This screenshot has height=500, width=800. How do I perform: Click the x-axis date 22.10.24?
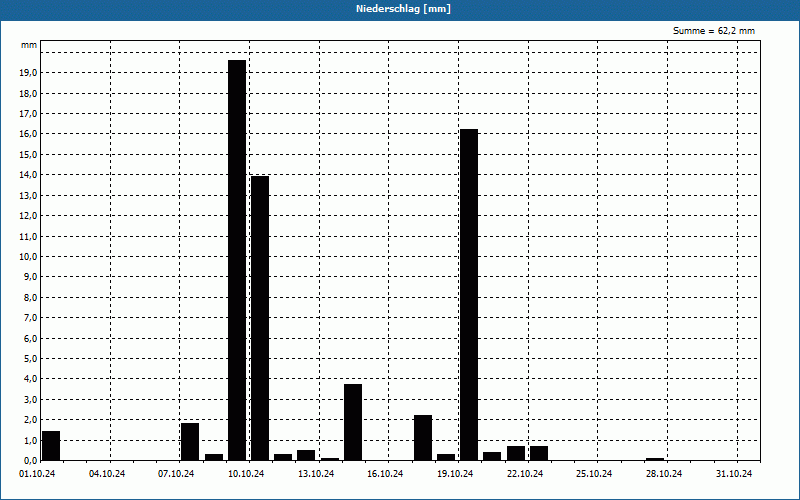click(525, 474)
